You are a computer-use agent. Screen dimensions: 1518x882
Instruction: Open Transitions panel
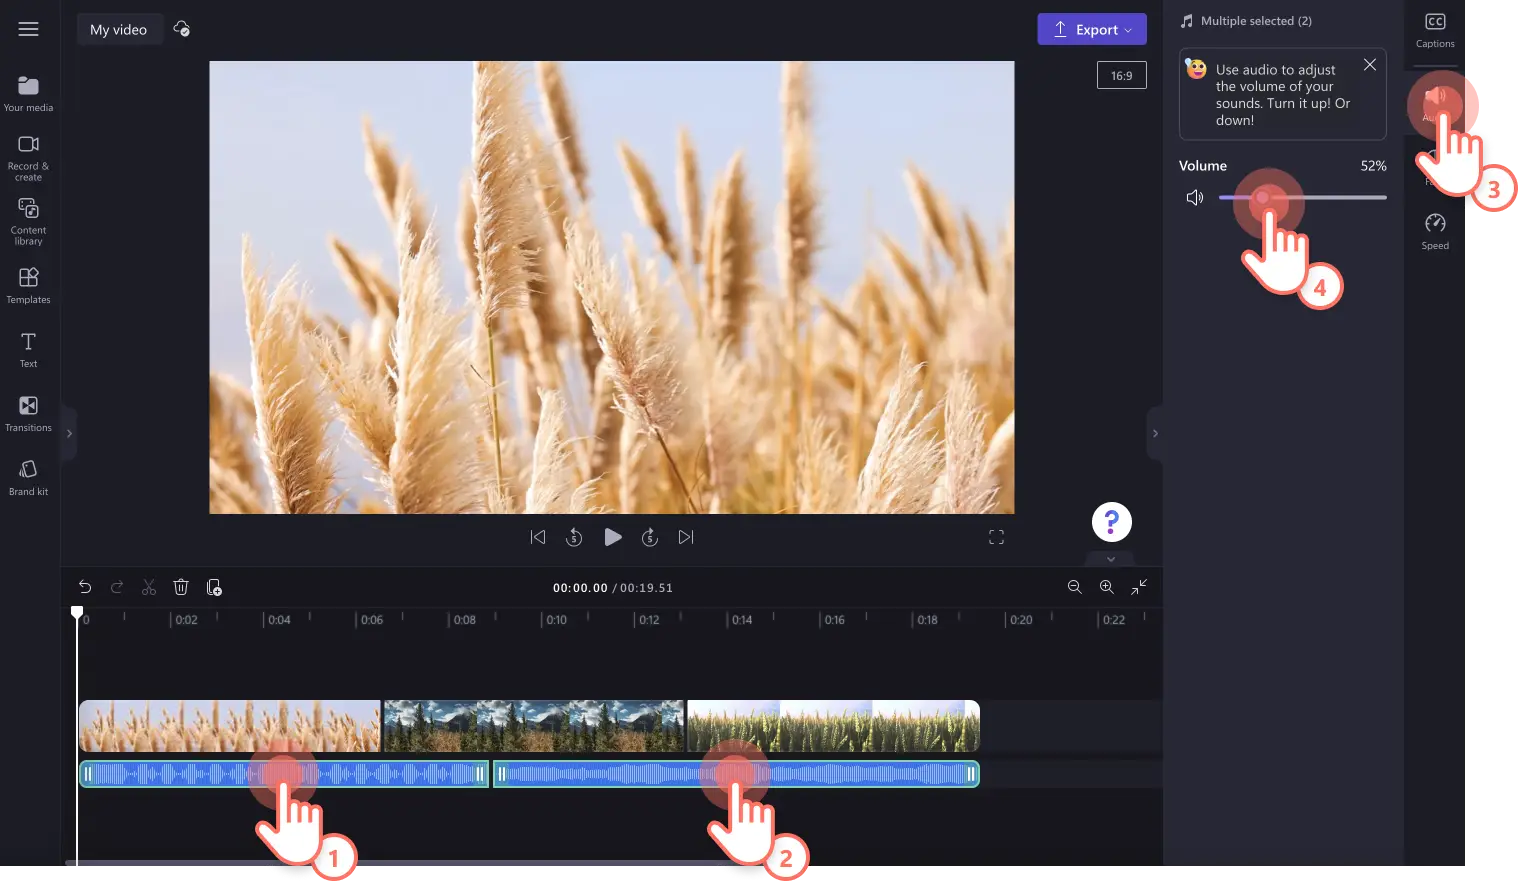click(28, 413)
